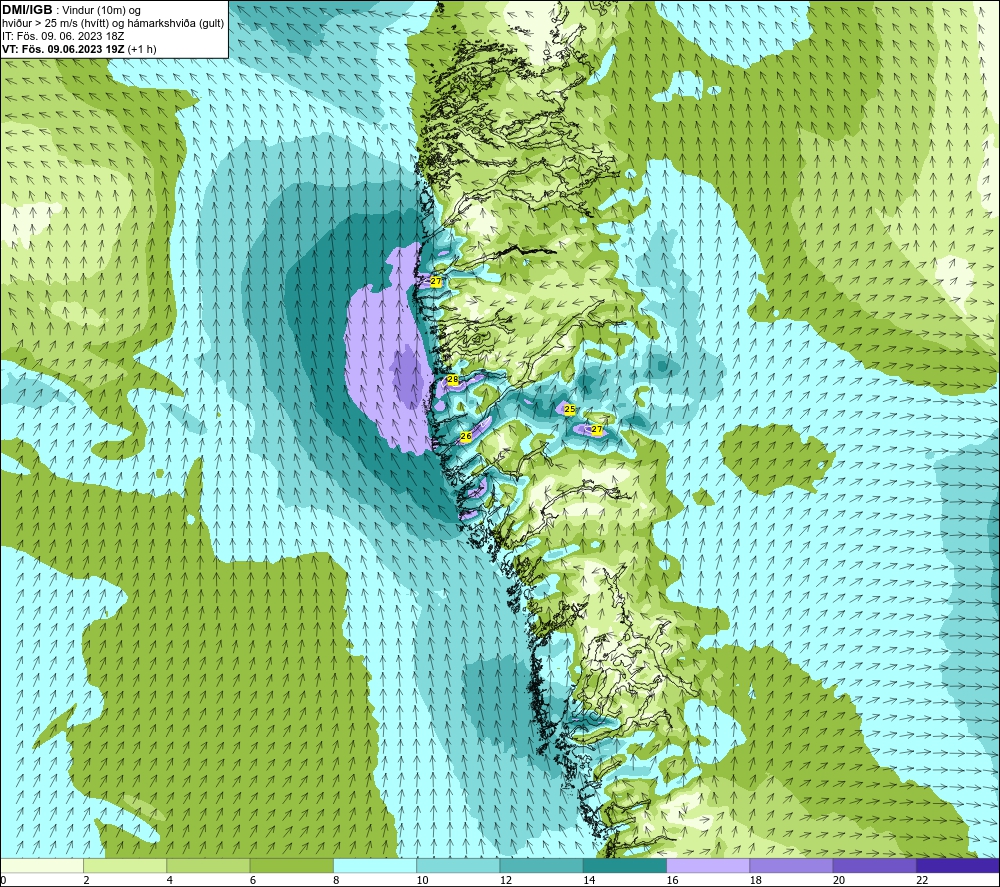Click the scale tick label '0'
The height and width of the screenshot is (887, 1000).
3,881
